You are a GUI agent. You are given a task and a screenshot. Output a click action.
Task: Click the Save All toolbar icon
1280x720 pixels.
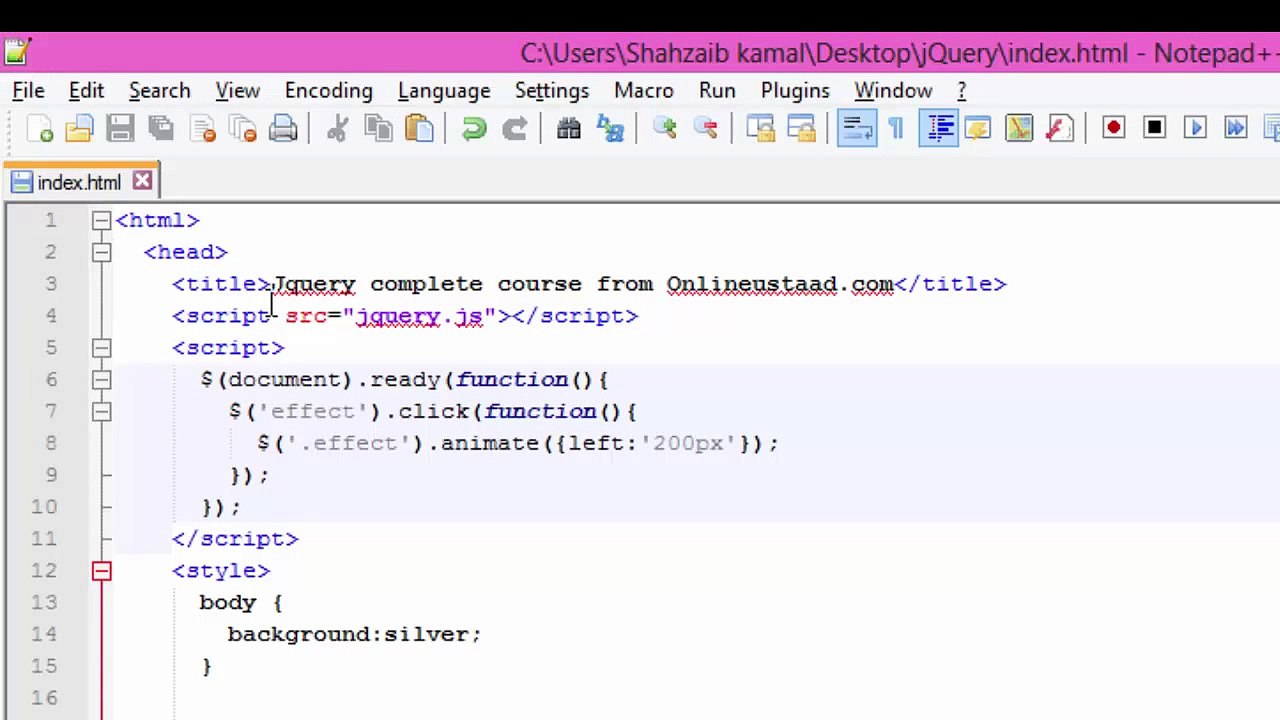(x=161, y=128)
